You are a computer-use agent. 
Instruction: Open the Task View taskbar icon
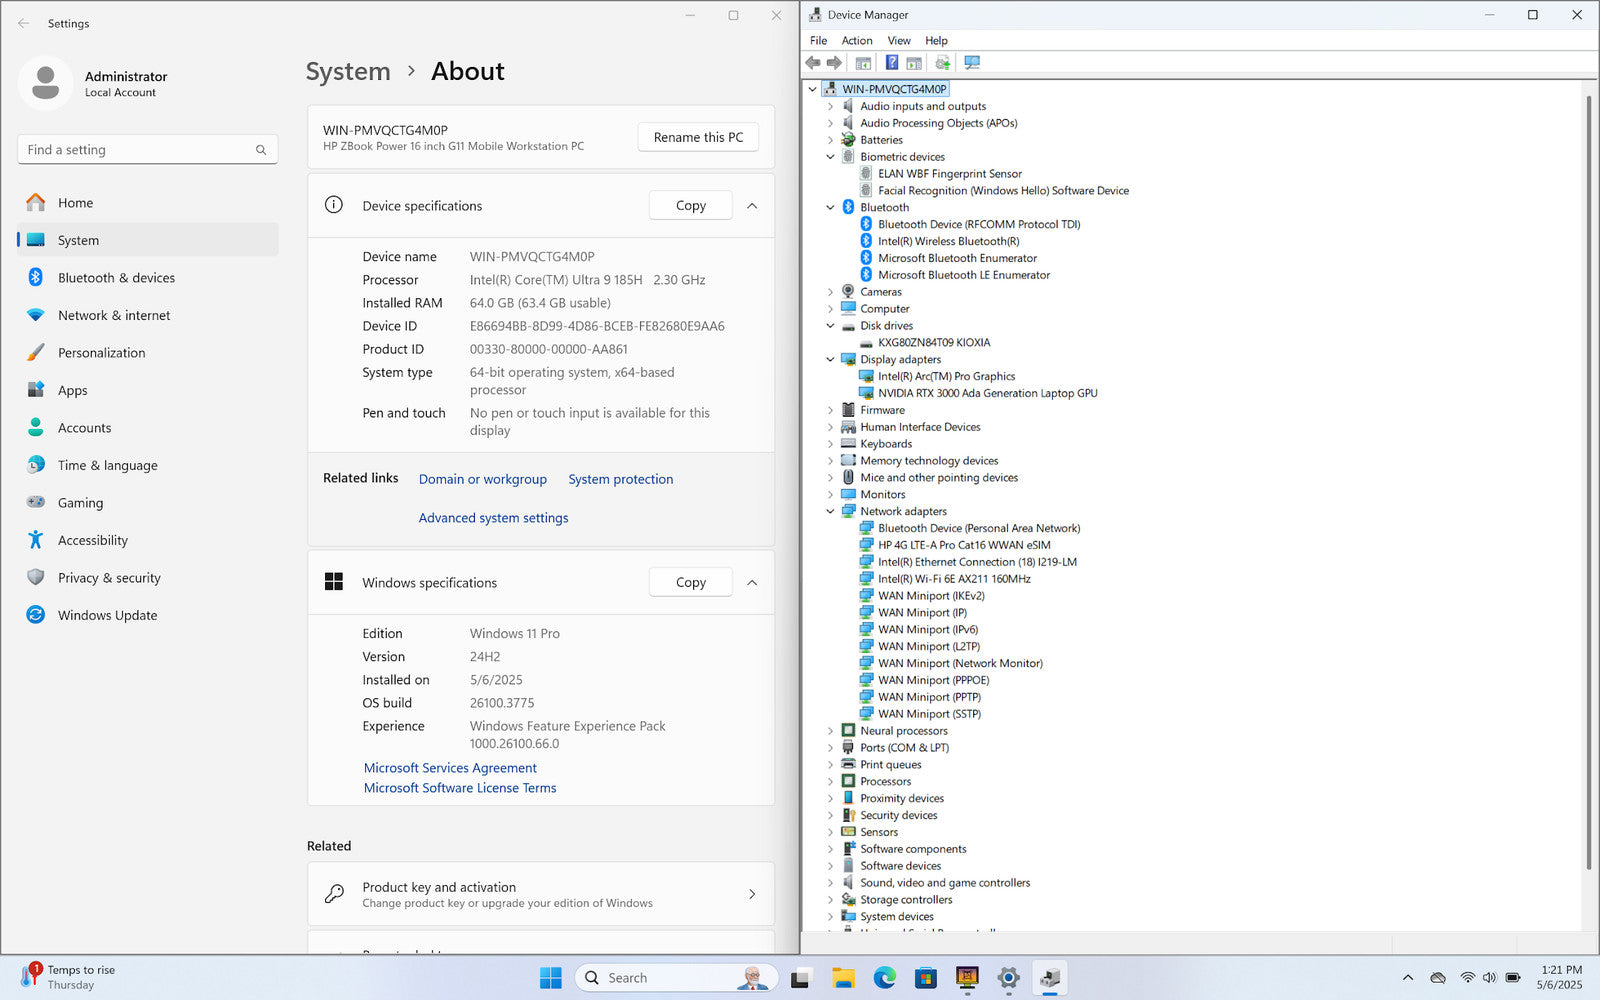click(x=800, y=978)
